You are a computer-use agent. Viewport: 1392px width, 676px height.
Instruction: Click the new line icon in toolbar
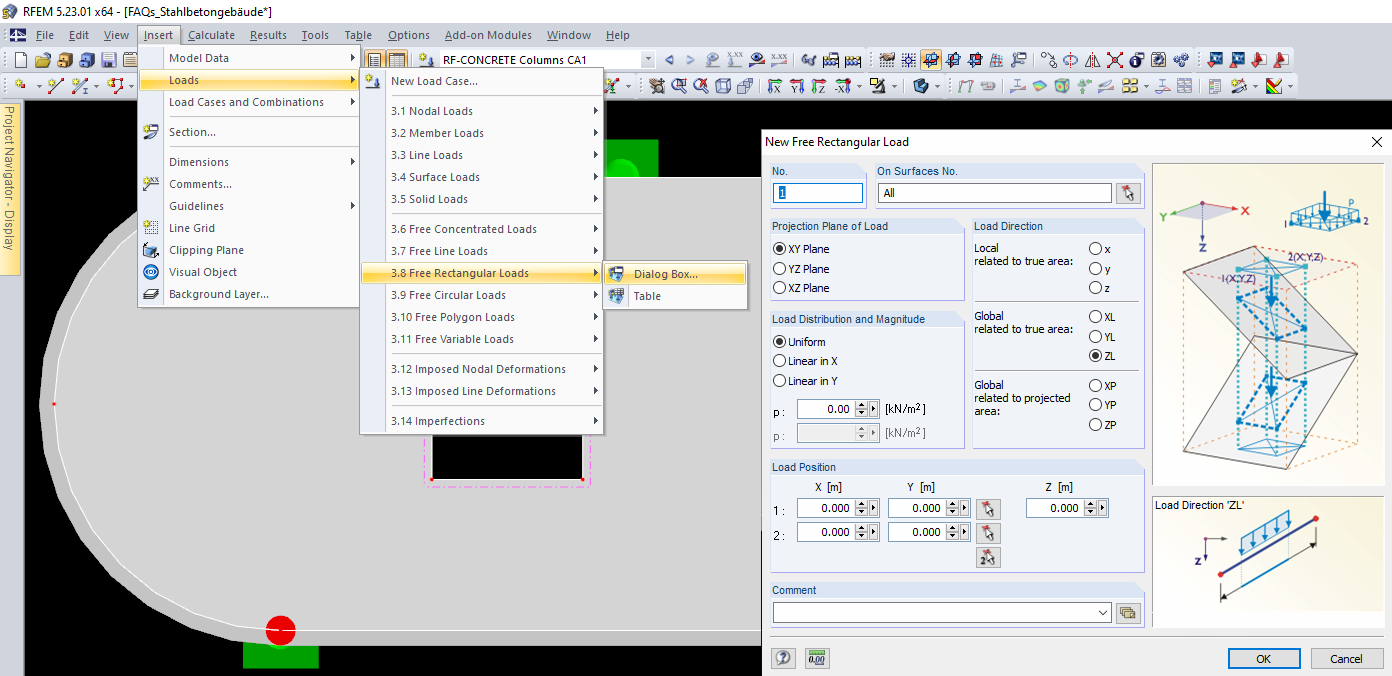[55, 86]
